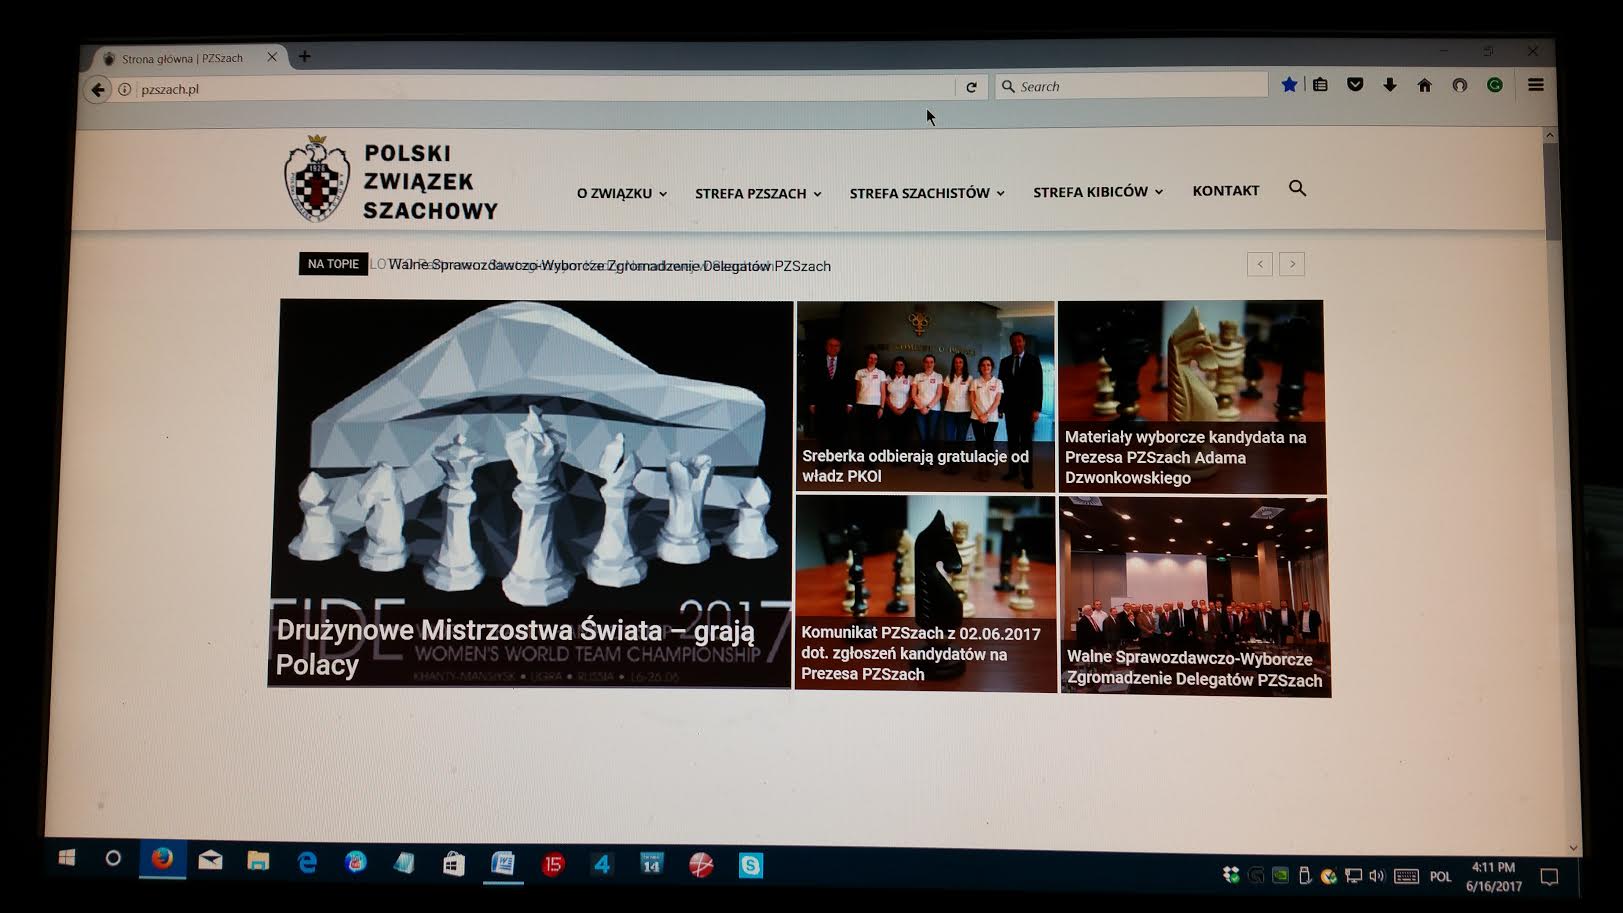
Task: Go to the Firefox home page icon
Action: [1425, 85]
